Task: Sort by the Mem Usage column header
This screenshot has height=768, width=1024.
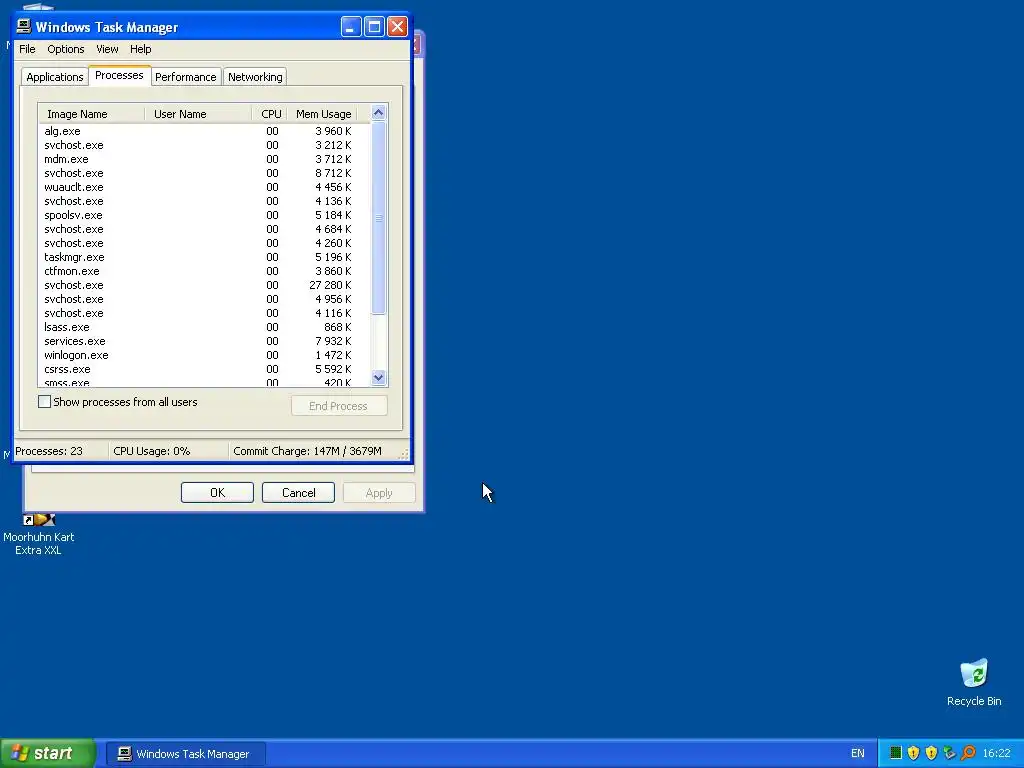Action: click(323, 114)
